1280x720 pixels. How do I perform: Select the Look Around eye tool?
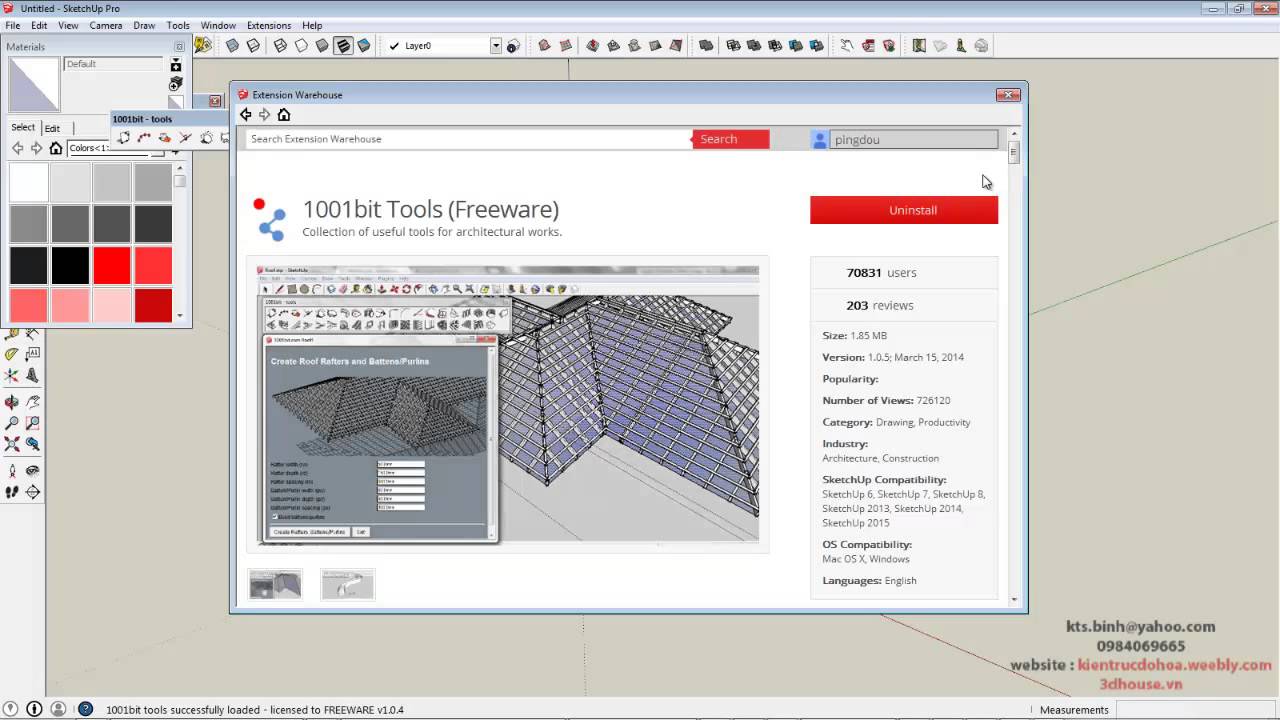click(32, 471)
